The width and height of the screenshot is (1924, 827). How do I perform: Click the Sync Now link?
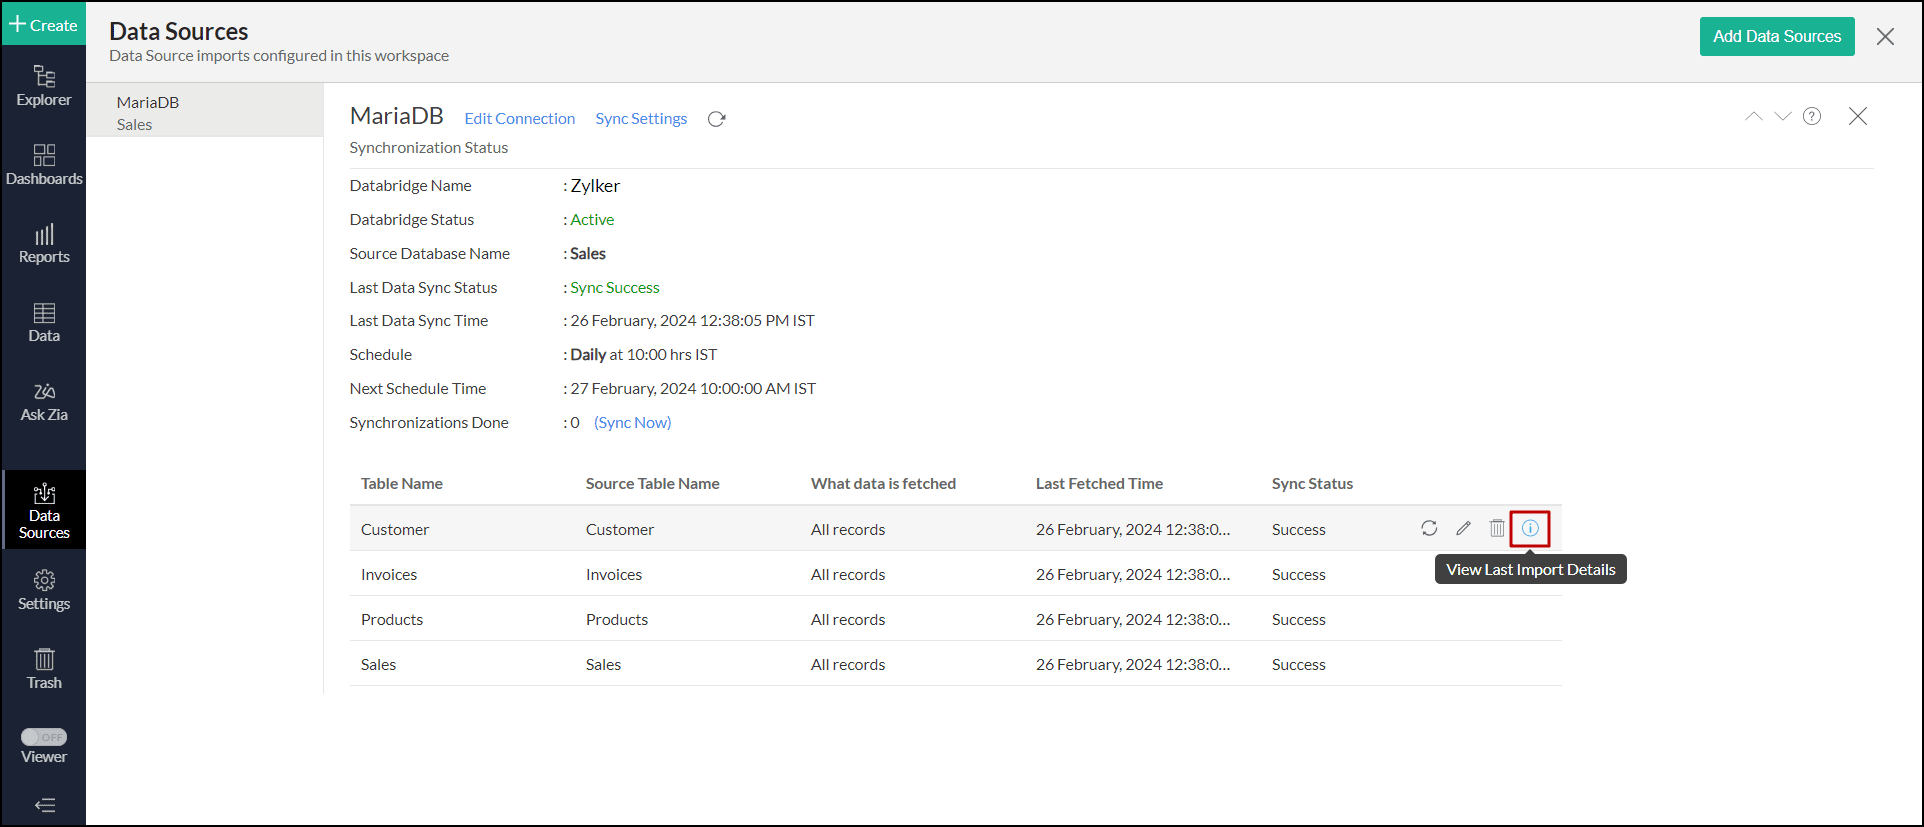tap(632, 423)
